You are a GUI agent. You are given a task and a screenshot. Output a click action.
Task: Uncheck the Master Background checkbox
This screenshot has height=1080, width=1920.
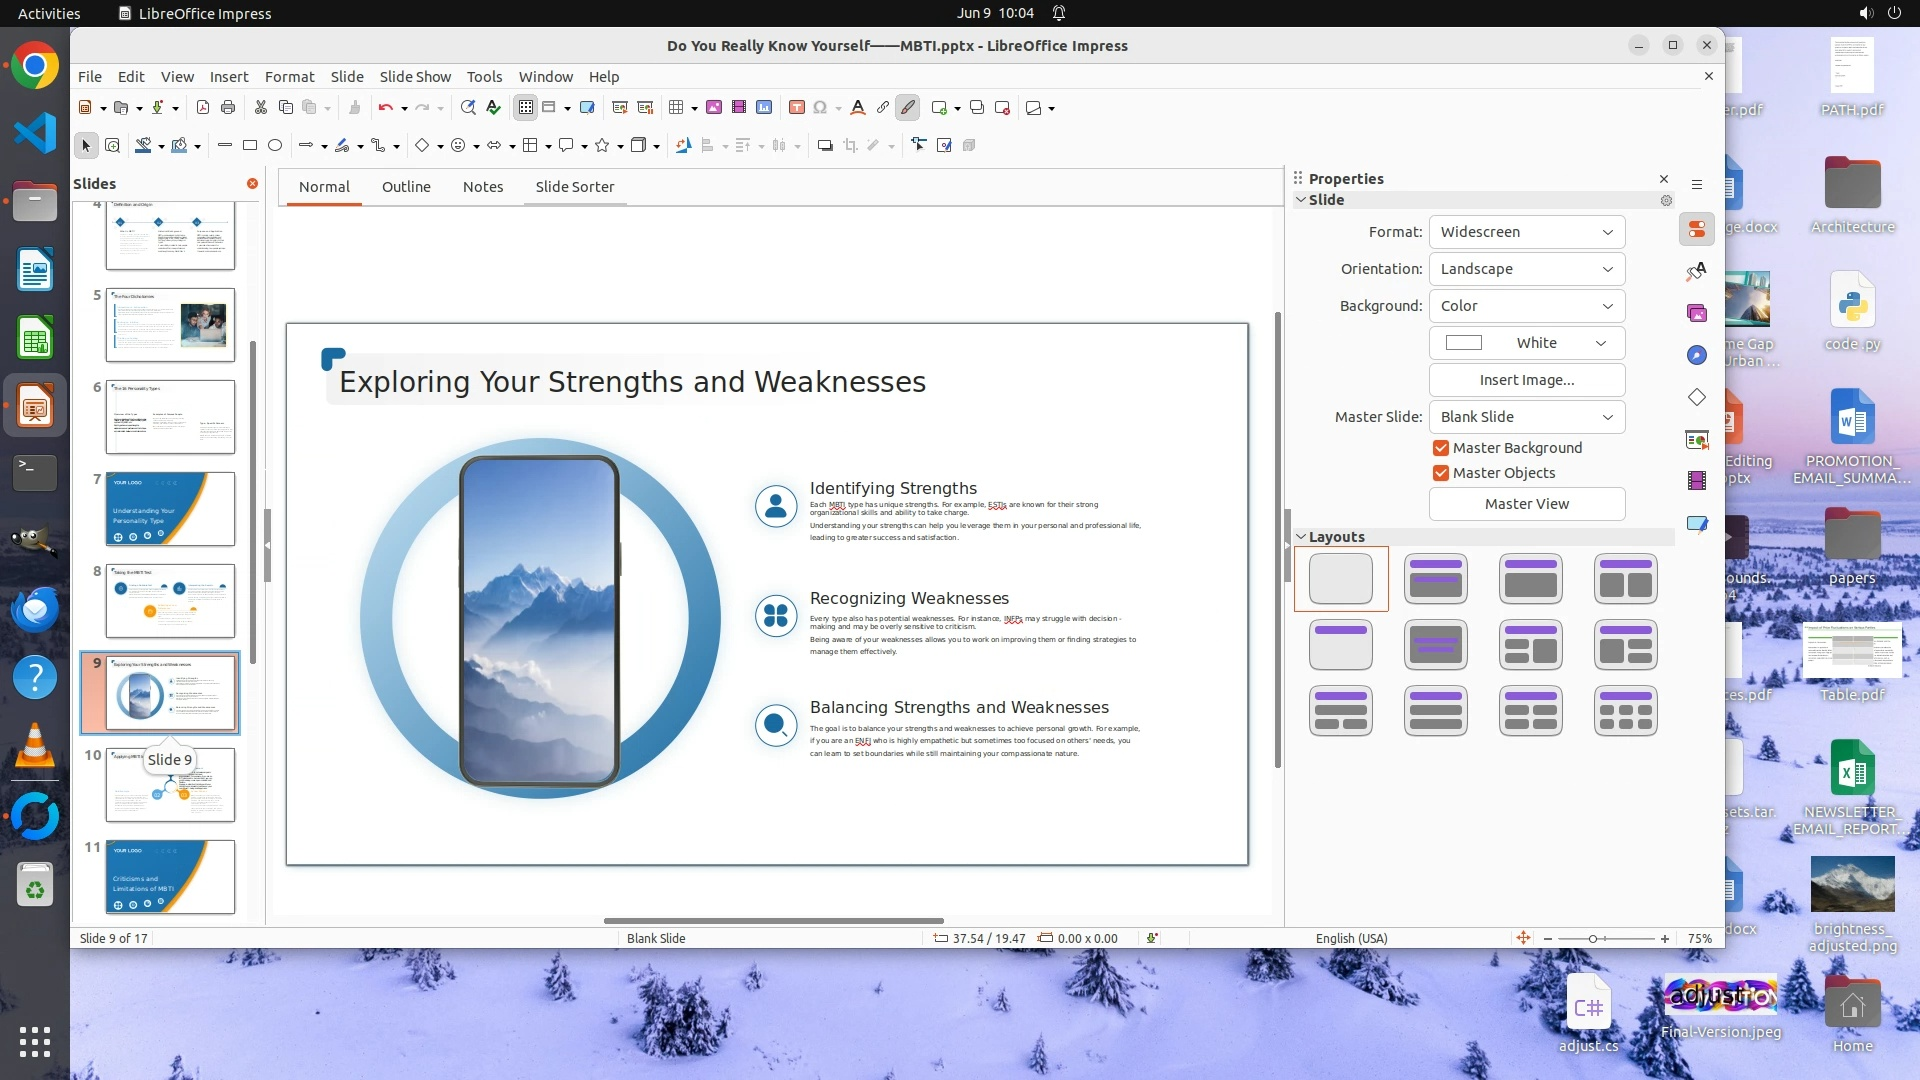[x=1441, y=448]
